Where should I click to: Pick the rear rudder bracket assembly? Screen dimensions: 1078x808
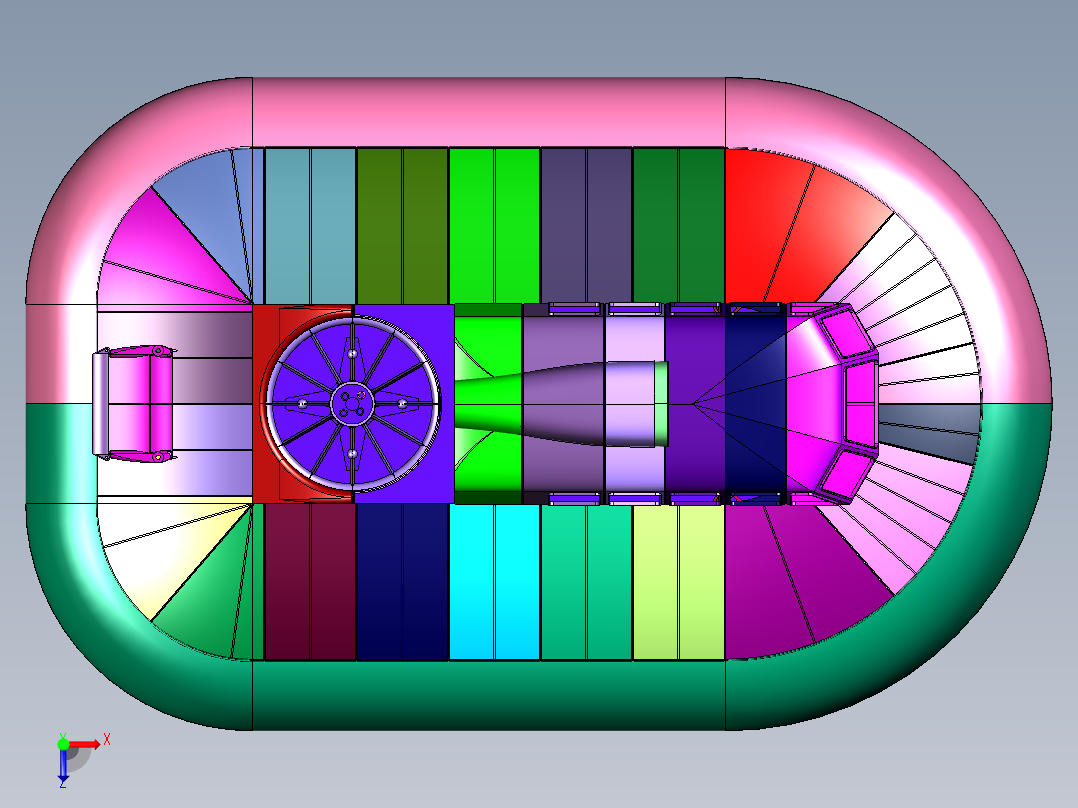pos(133,404)
